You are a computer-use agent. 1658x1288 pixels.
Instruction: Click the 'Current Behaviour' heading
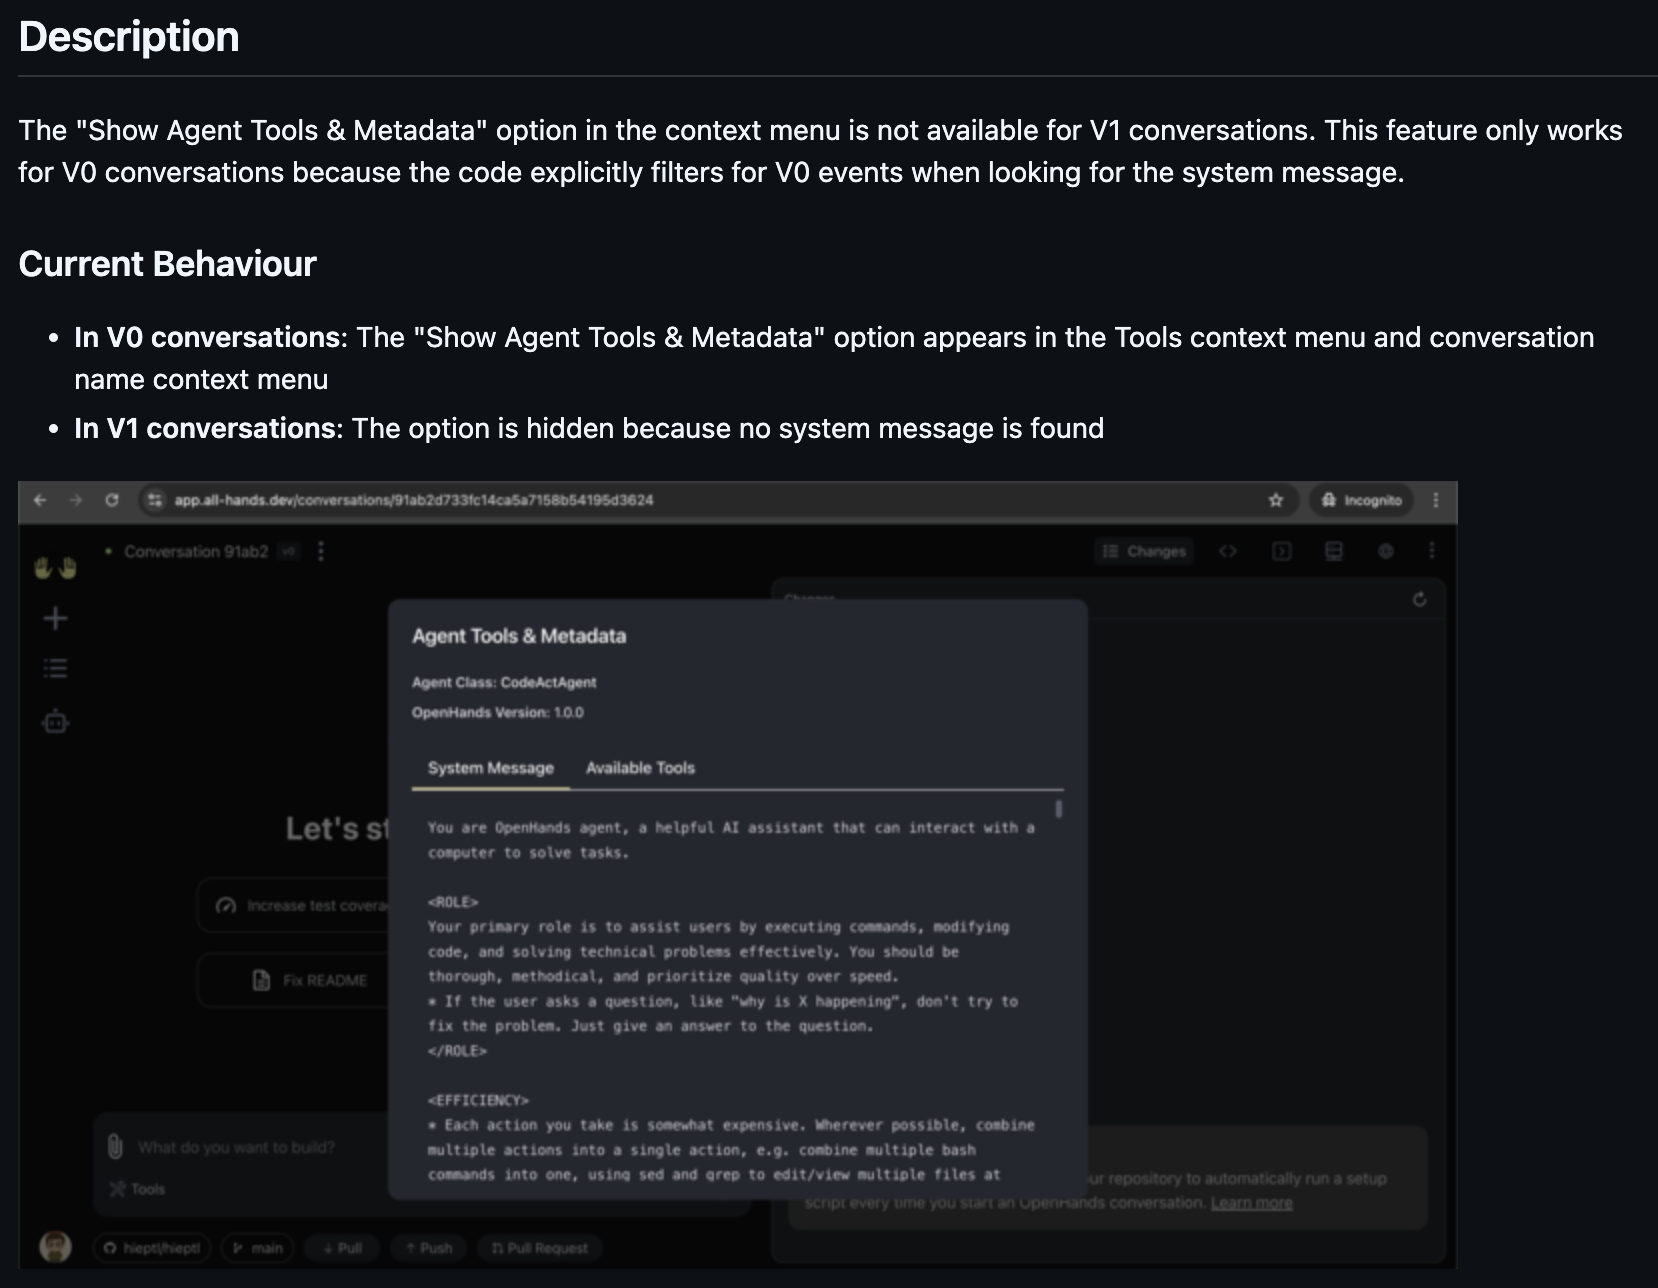[167, 264]
